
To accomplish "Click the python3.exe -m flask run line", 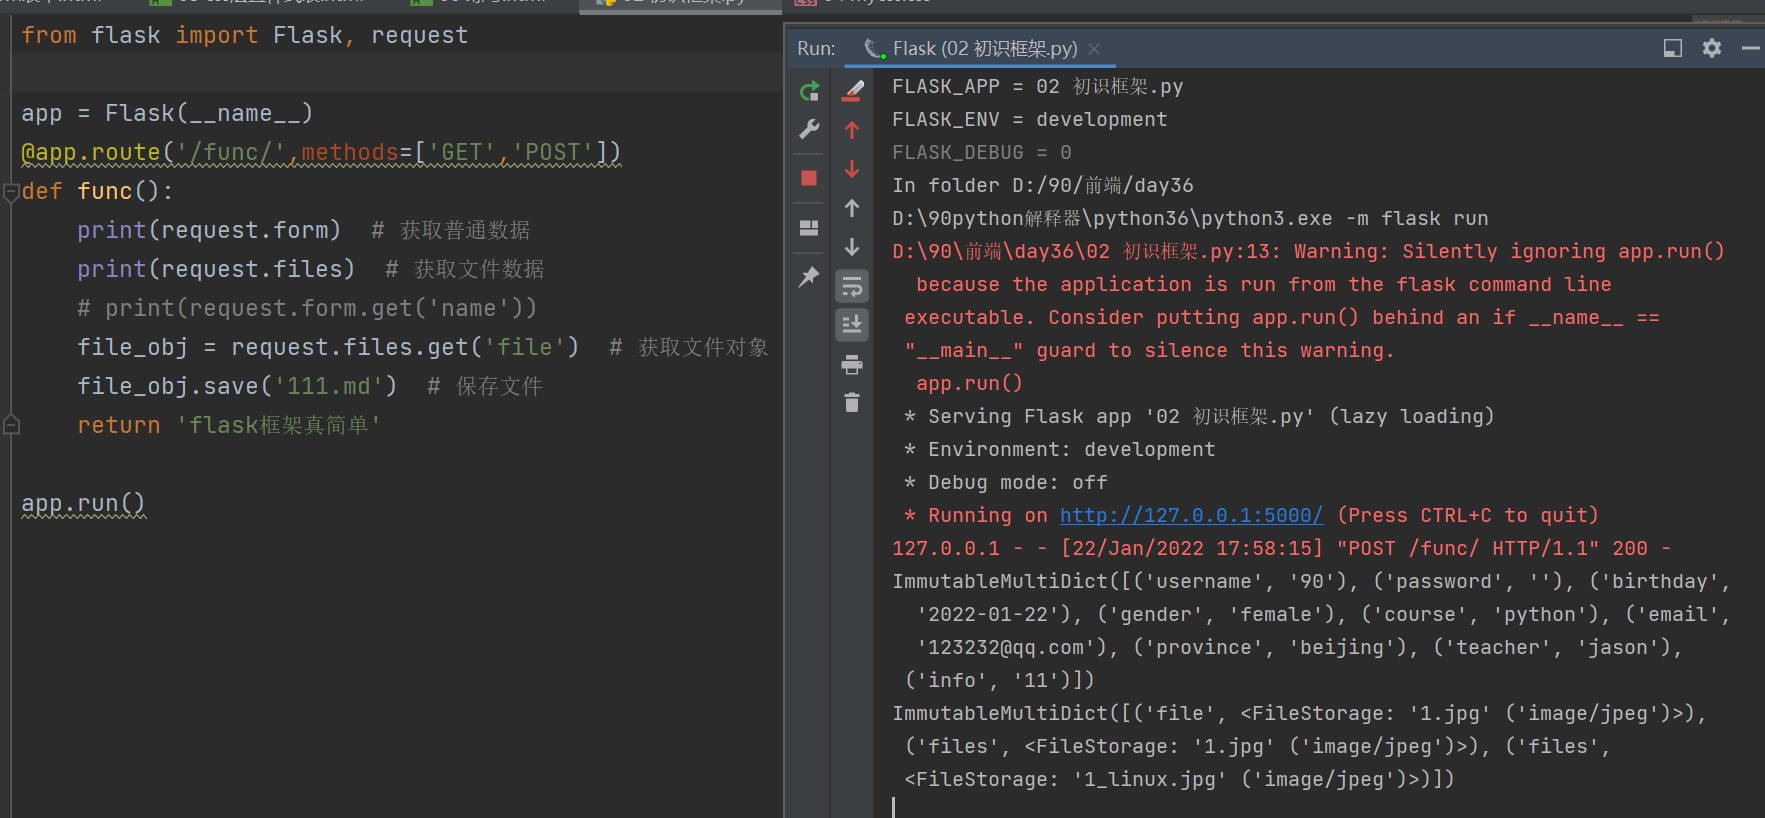I will click(1190, 219).
